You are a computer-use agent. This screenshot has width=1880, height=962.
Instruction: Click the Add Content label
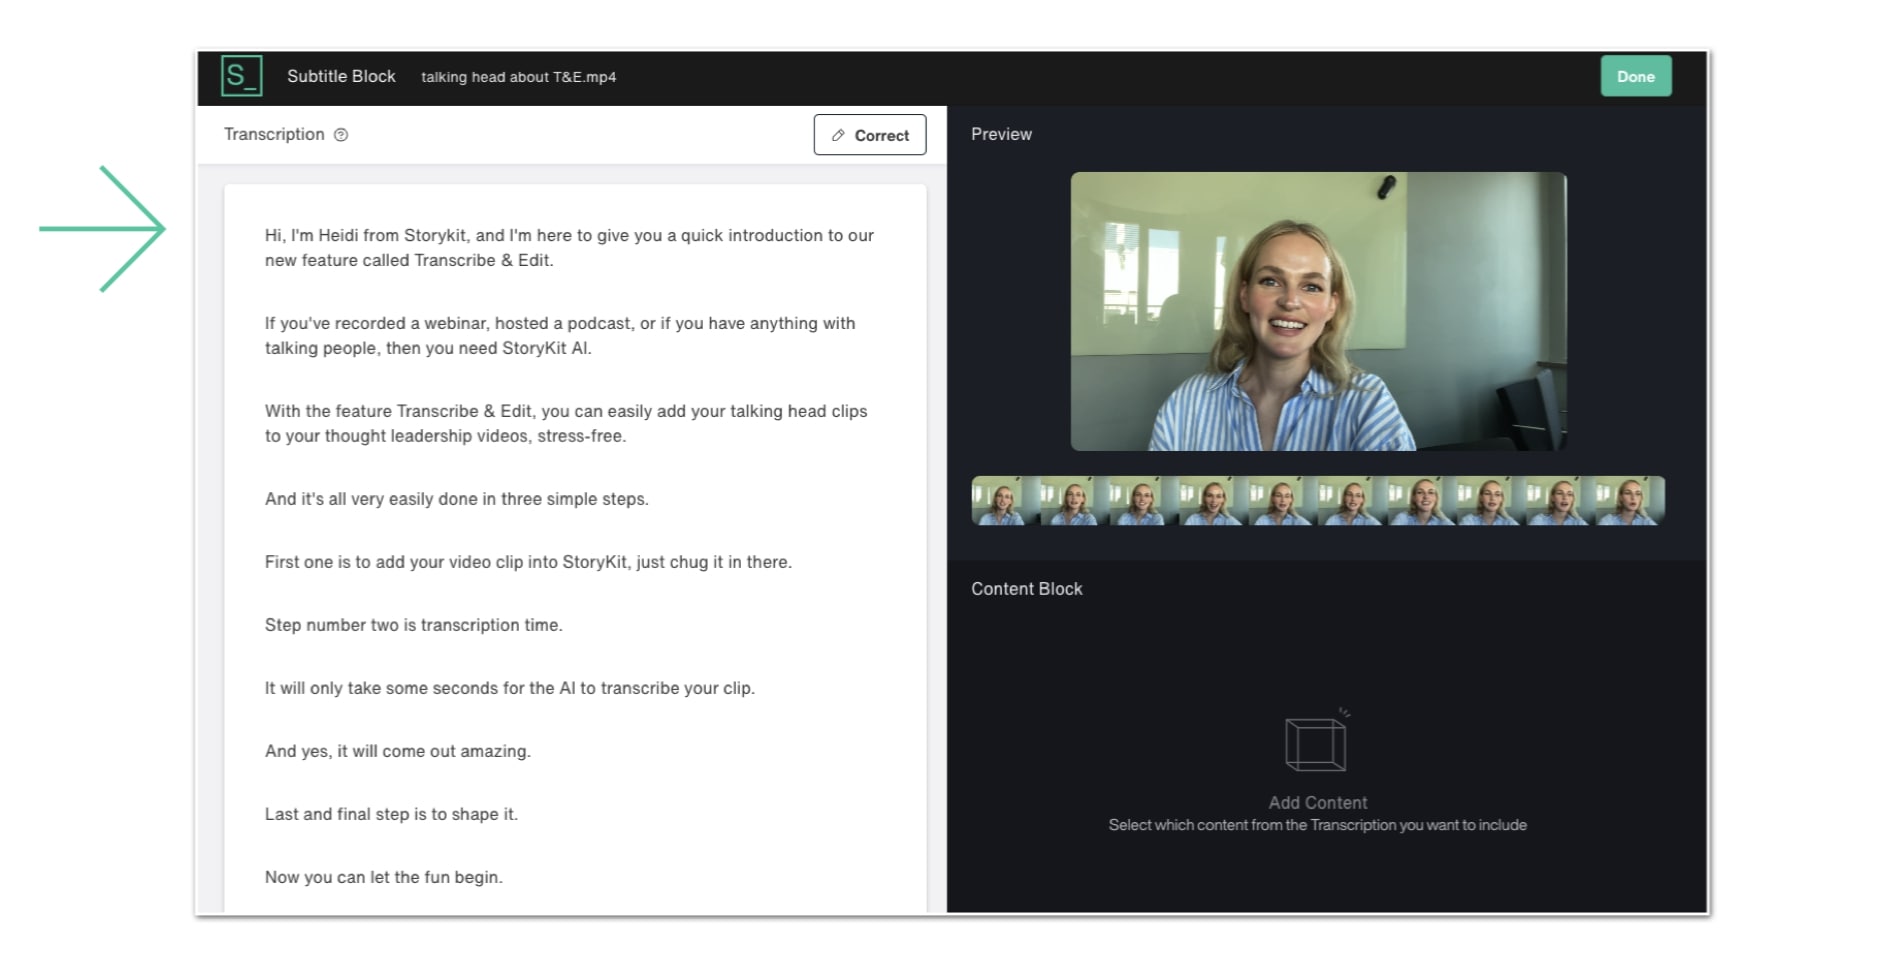pyautogui.click(x=1318, y=802)
